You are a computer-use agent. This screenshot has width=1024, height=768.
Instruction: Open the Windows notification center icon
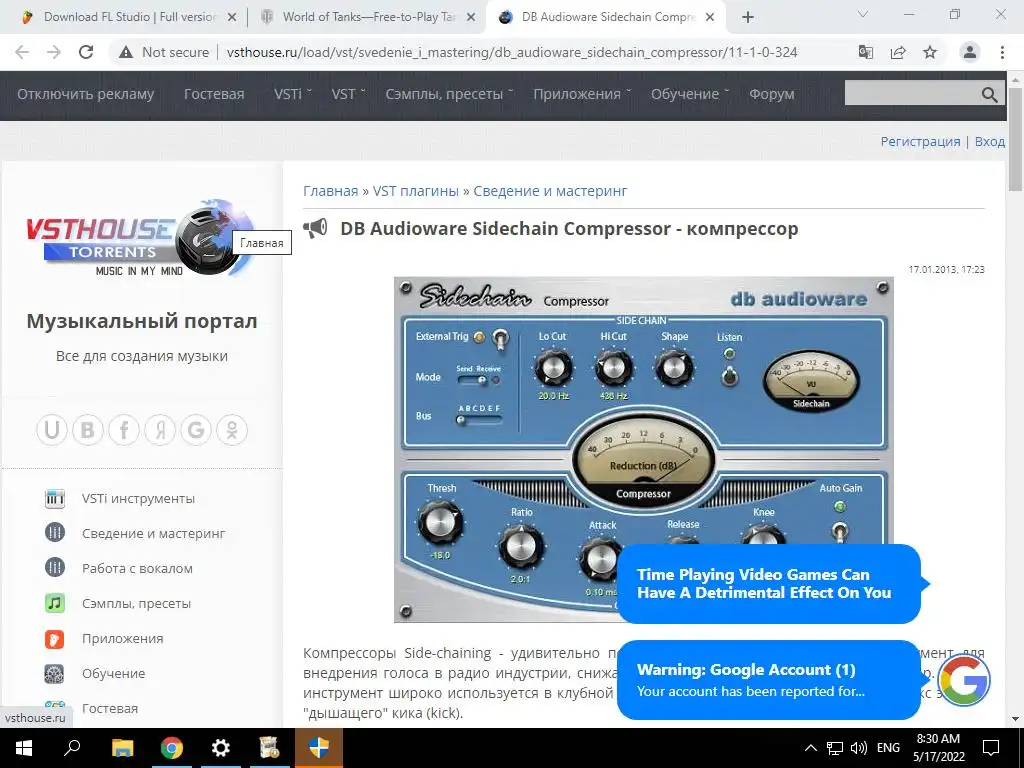pyautogui.click(x=991, y=748)
